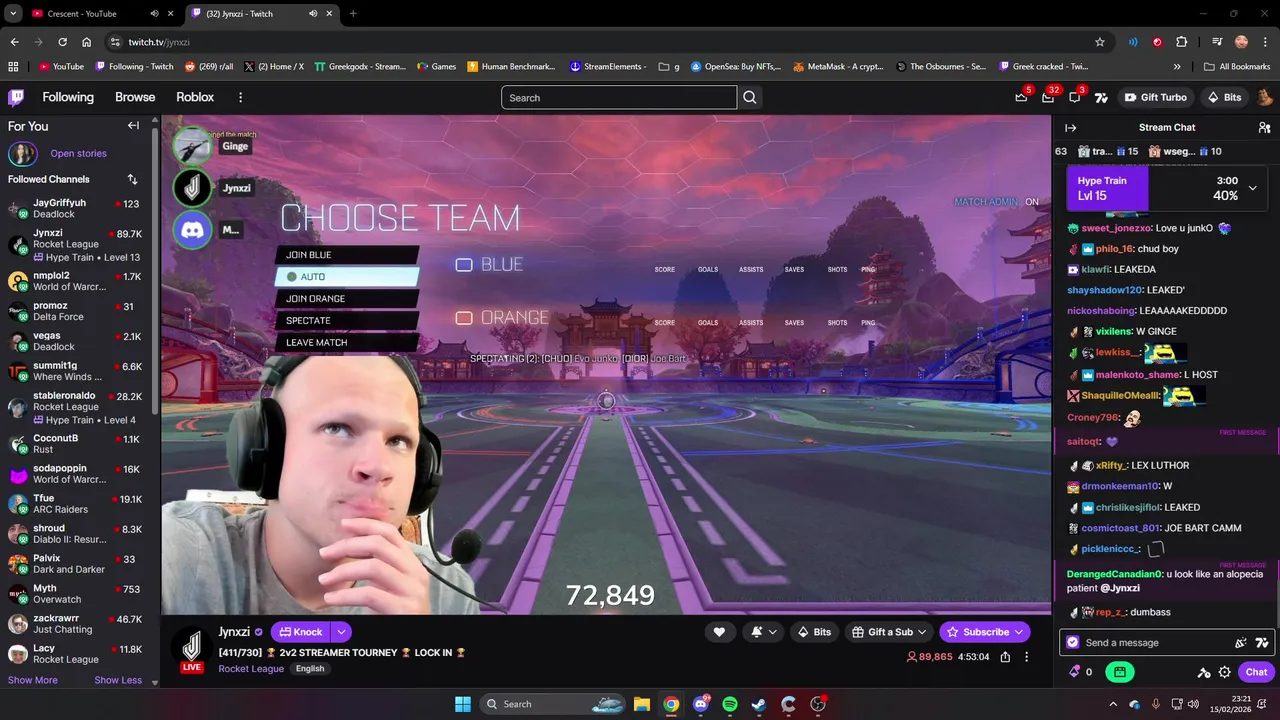
Task: Open sodapoppin channel in sidebar
Action: pyautogui.click(x=75, y=474)
